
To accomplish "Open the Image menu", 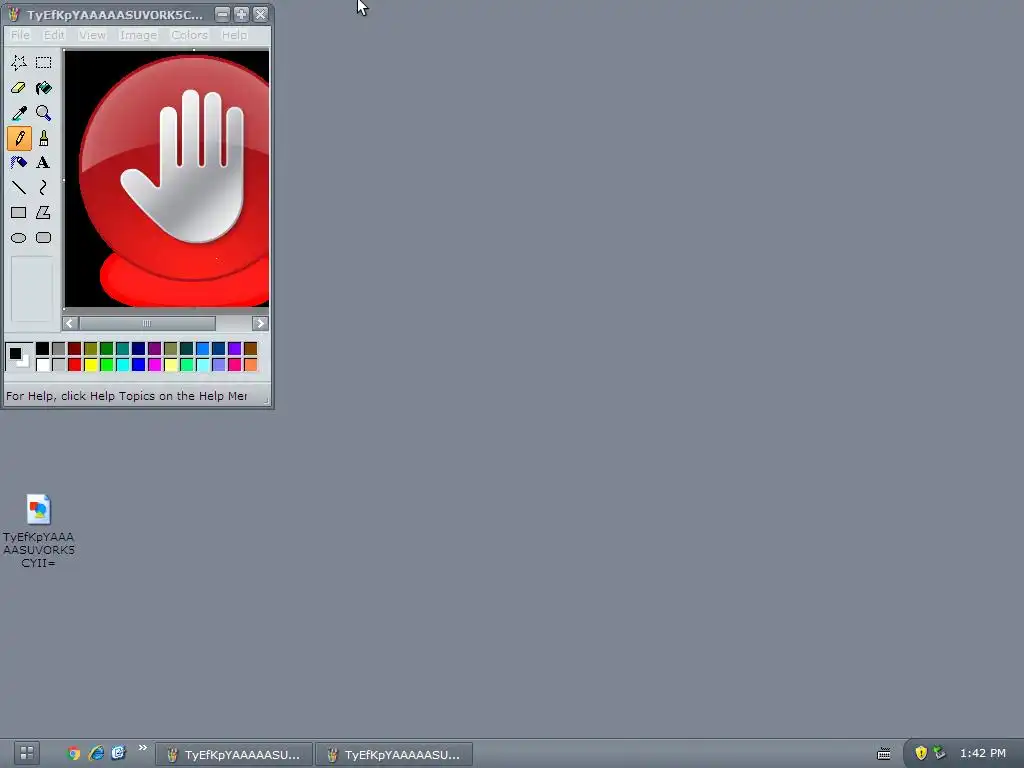I will coord(138,35).
